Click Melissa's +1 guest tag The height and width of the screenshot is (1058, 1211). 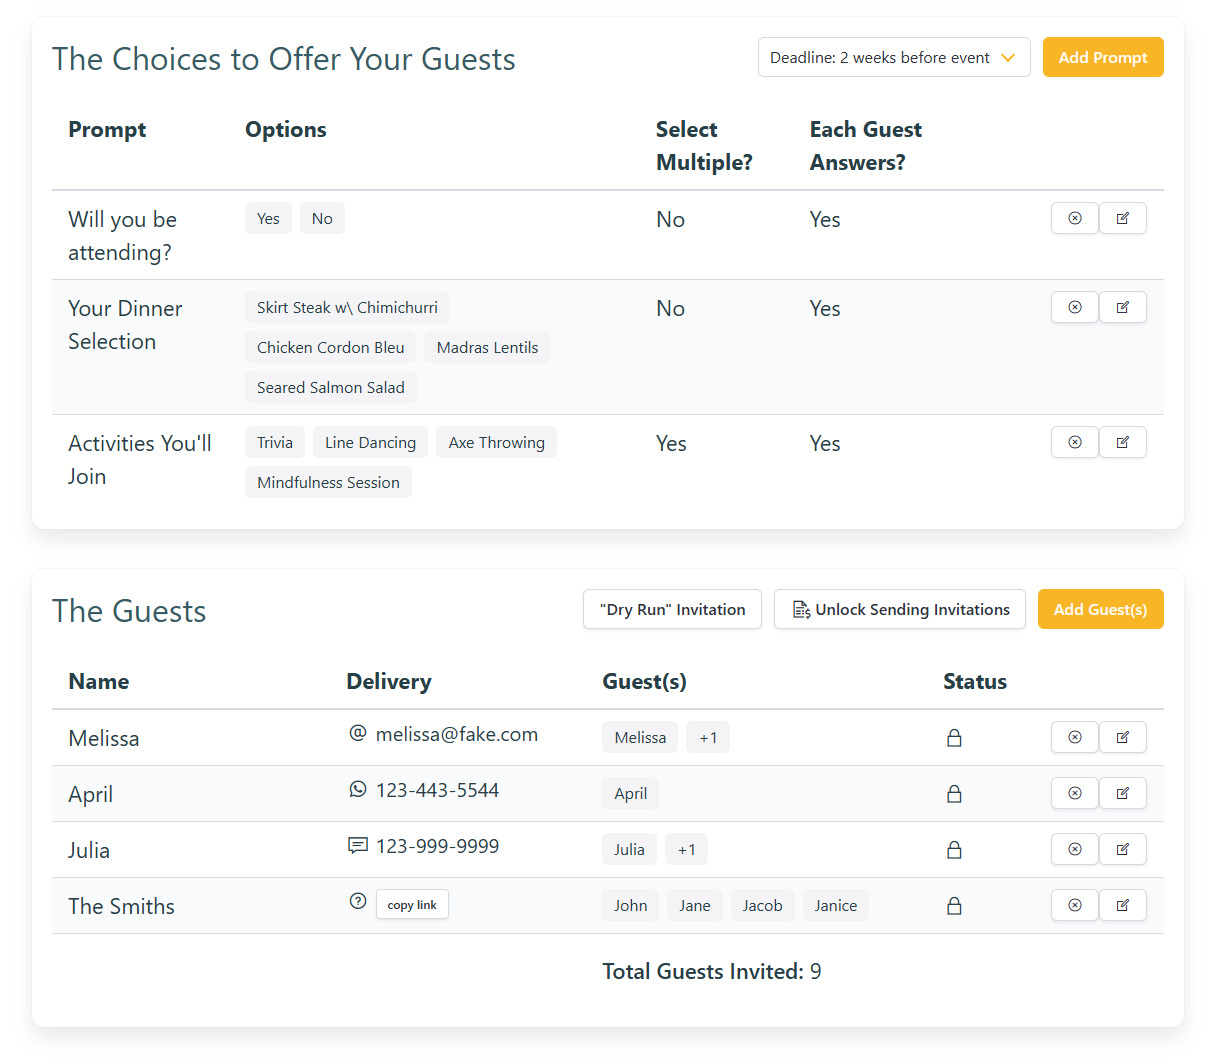pyautogui.click(x=708, y=738)
